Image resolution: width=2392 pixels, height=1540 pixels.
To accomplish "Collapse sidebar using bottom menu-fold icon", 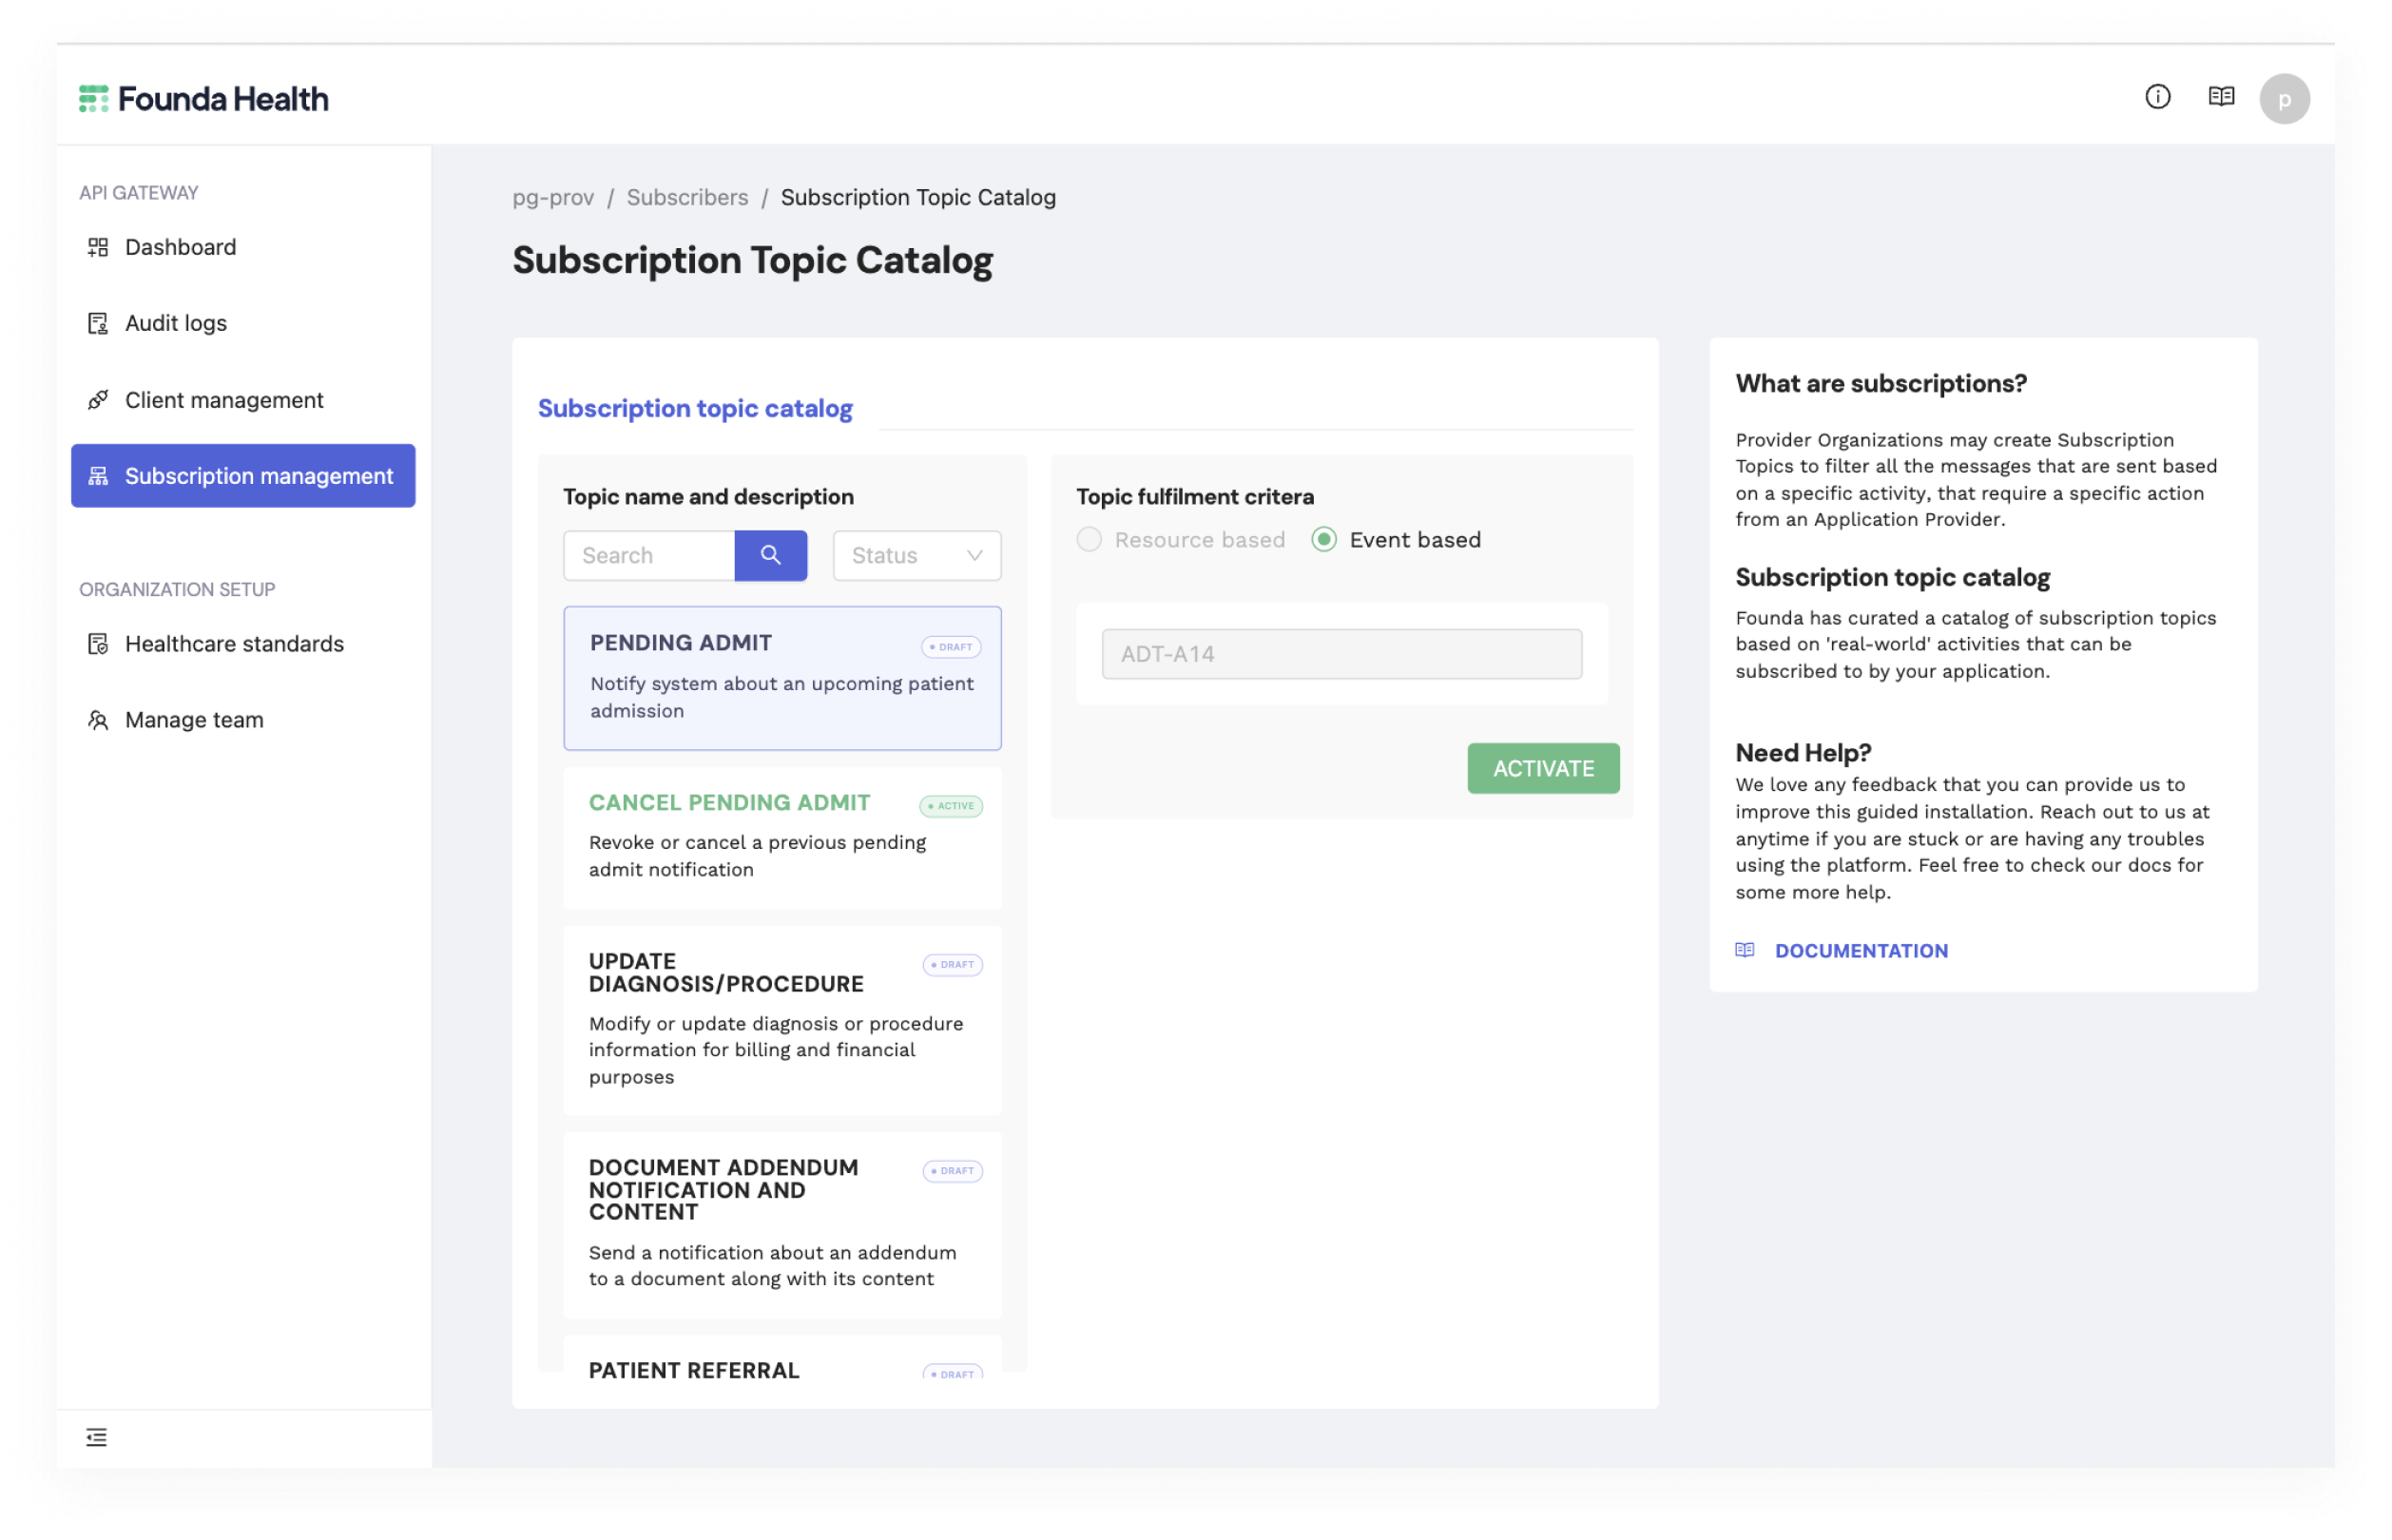I will click(96, 1437).
